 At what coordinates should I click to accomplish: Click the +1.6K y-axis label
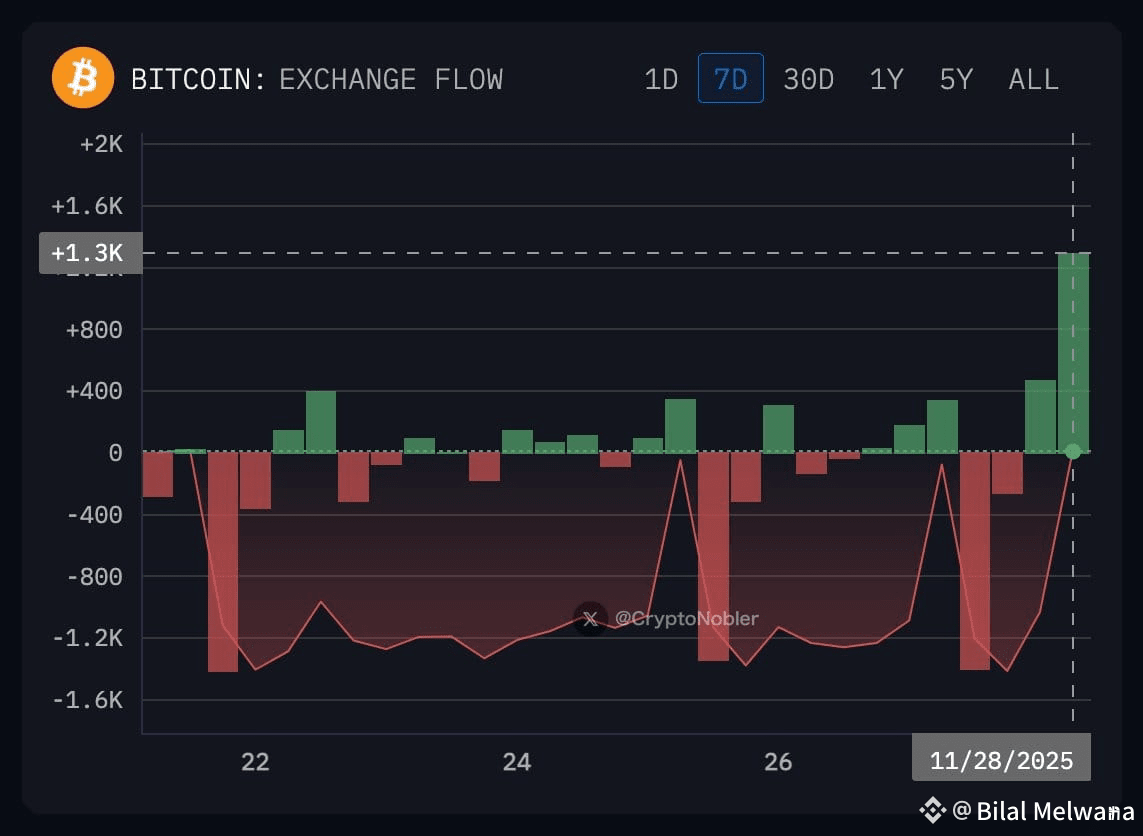[87, 206]
